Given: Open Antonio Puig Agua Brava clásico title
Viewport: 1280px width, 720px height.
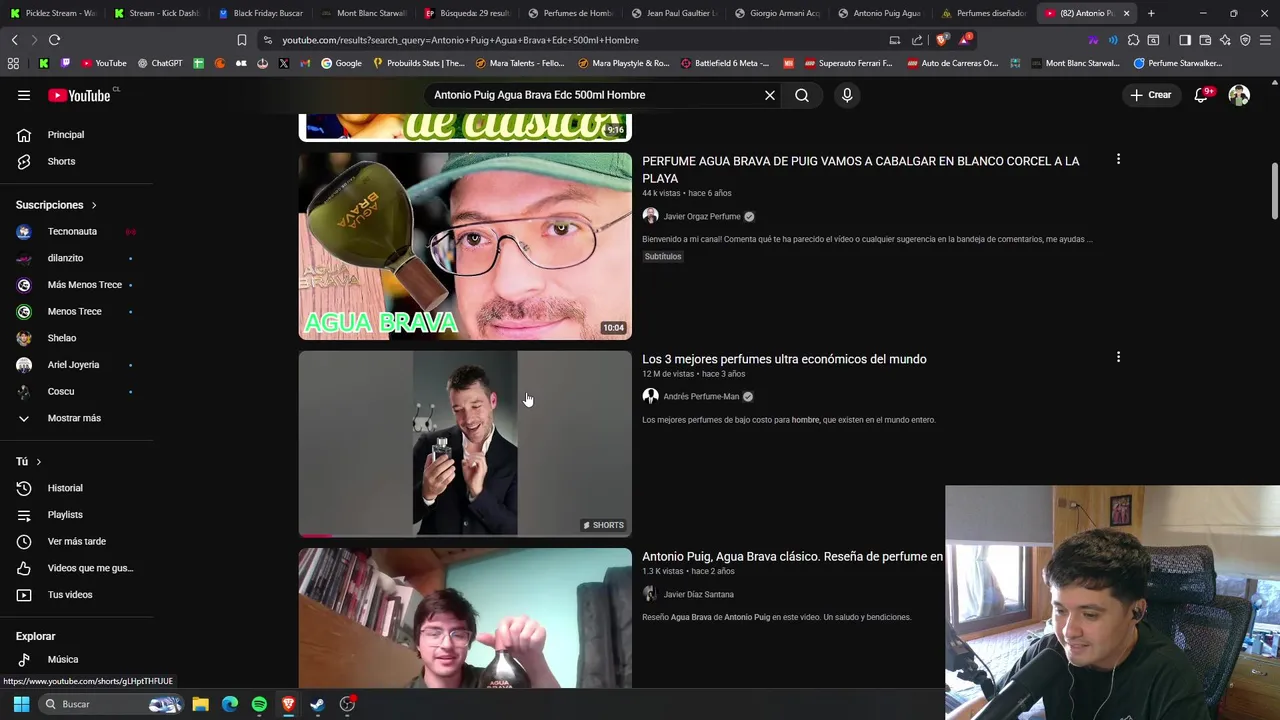Looking at the screenshot, I should [x=792, y=556].
